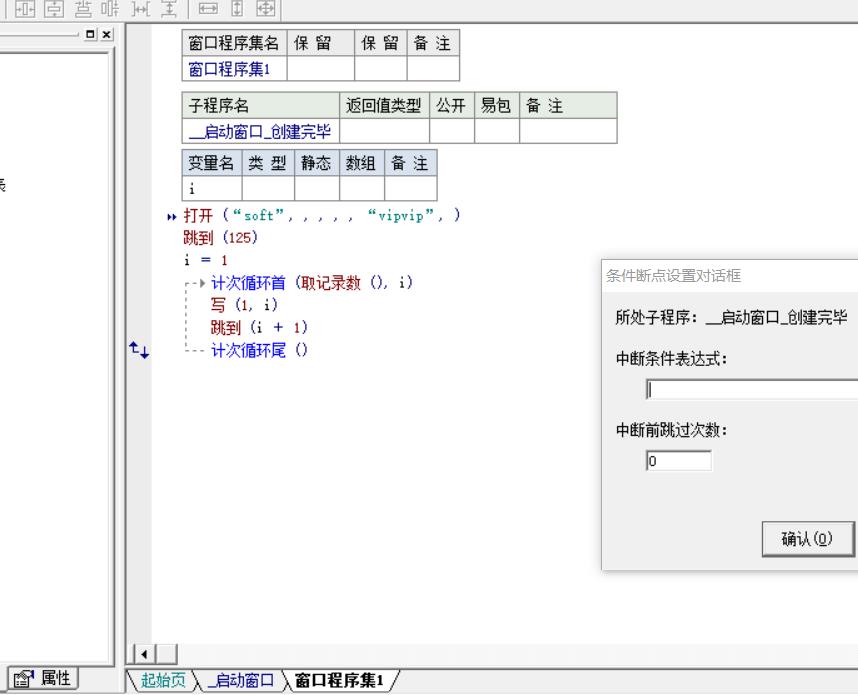Click the 中断前跳过次数 label
This screenshot has width=858, height=695.
(672, 430)
